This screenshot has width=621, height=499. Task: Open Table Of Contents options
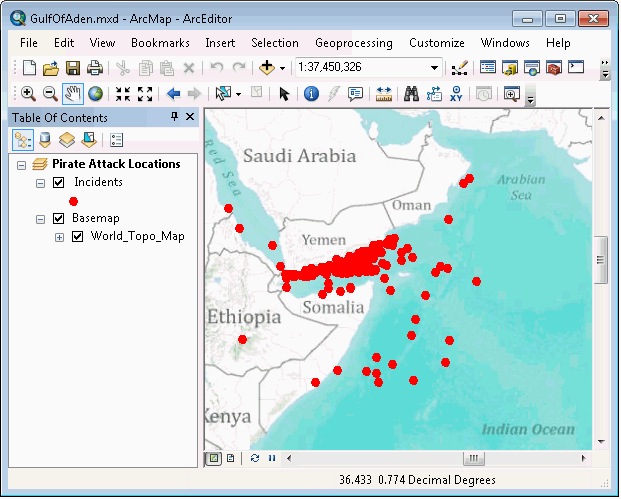click(x=116, y=140)
